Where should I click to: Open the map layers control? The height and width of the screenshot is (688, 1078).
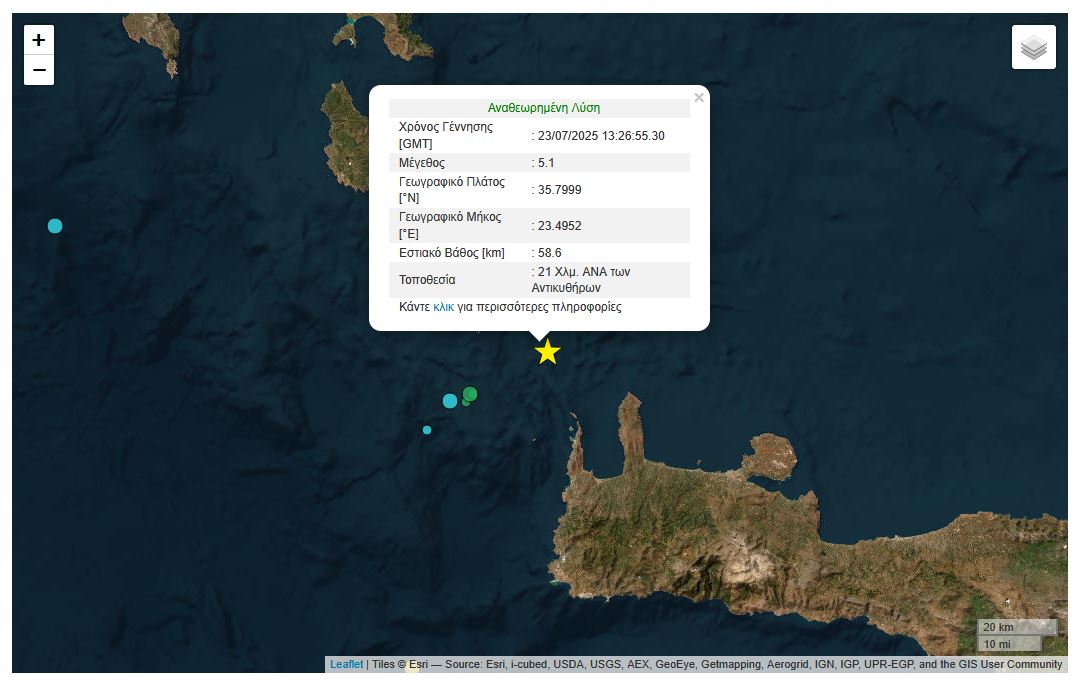[x=1033, y=47]
